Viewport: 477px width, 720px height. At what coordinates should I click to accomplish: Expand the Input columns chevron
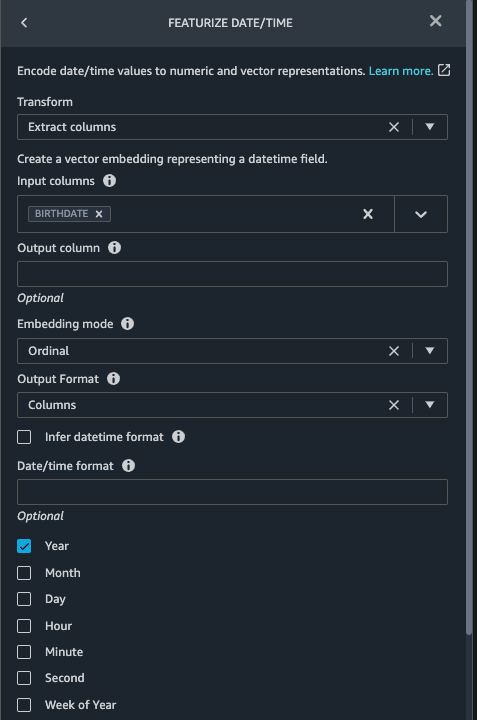pyautogui.click(x=421, y=214)
